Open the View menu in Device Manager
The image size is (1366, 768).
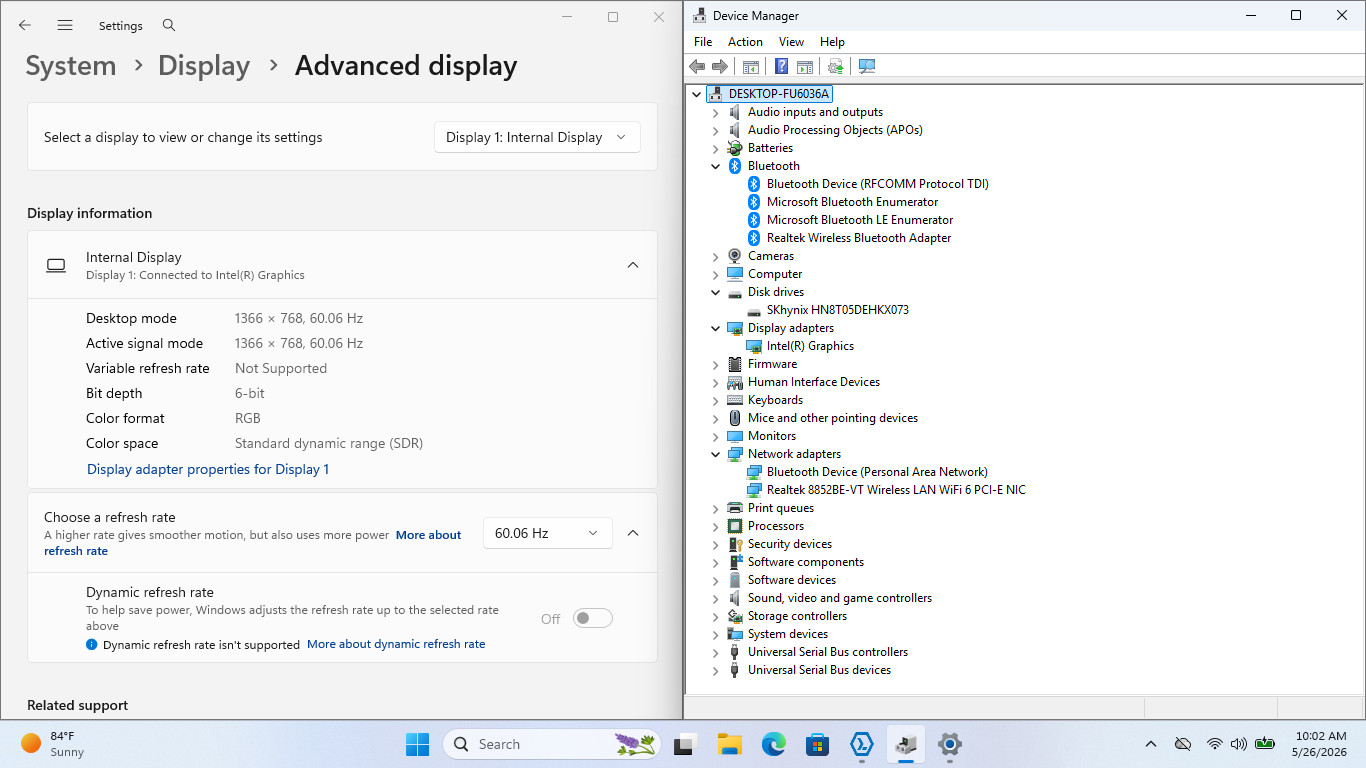(791, 42)
